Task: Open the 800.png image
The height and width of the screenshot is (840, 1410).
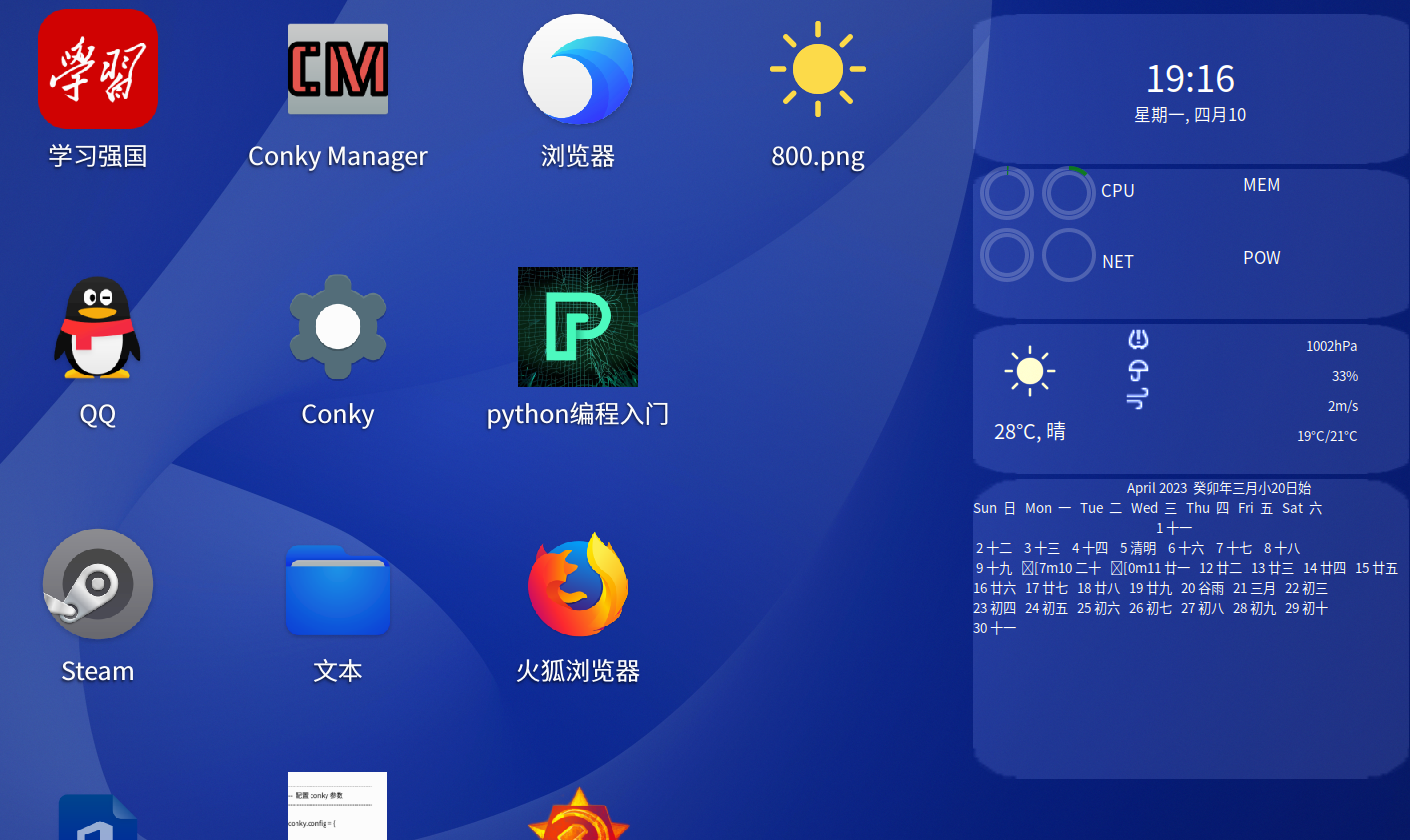Action: point(817,69)
